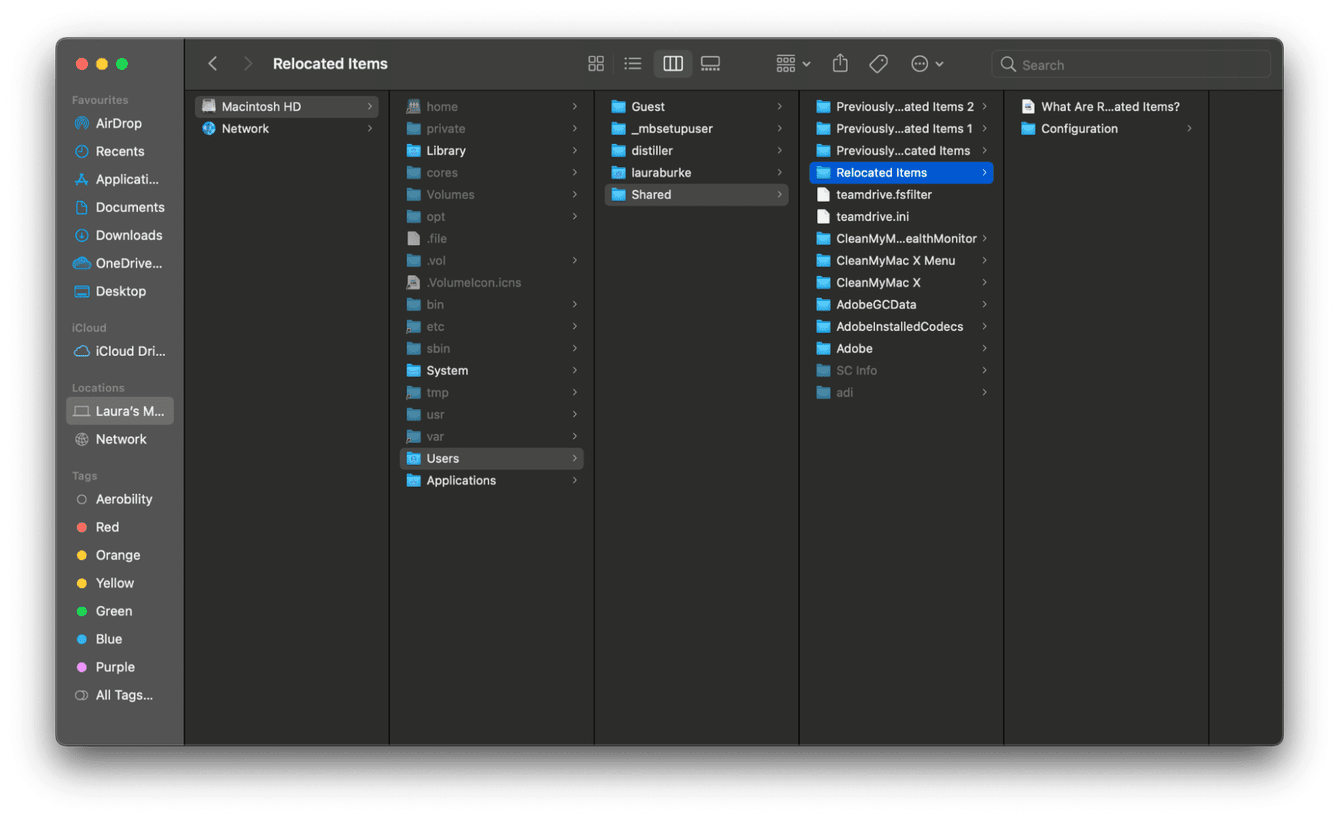Click the Edit Tags icon in the toolbar

(x=878, y=63)
